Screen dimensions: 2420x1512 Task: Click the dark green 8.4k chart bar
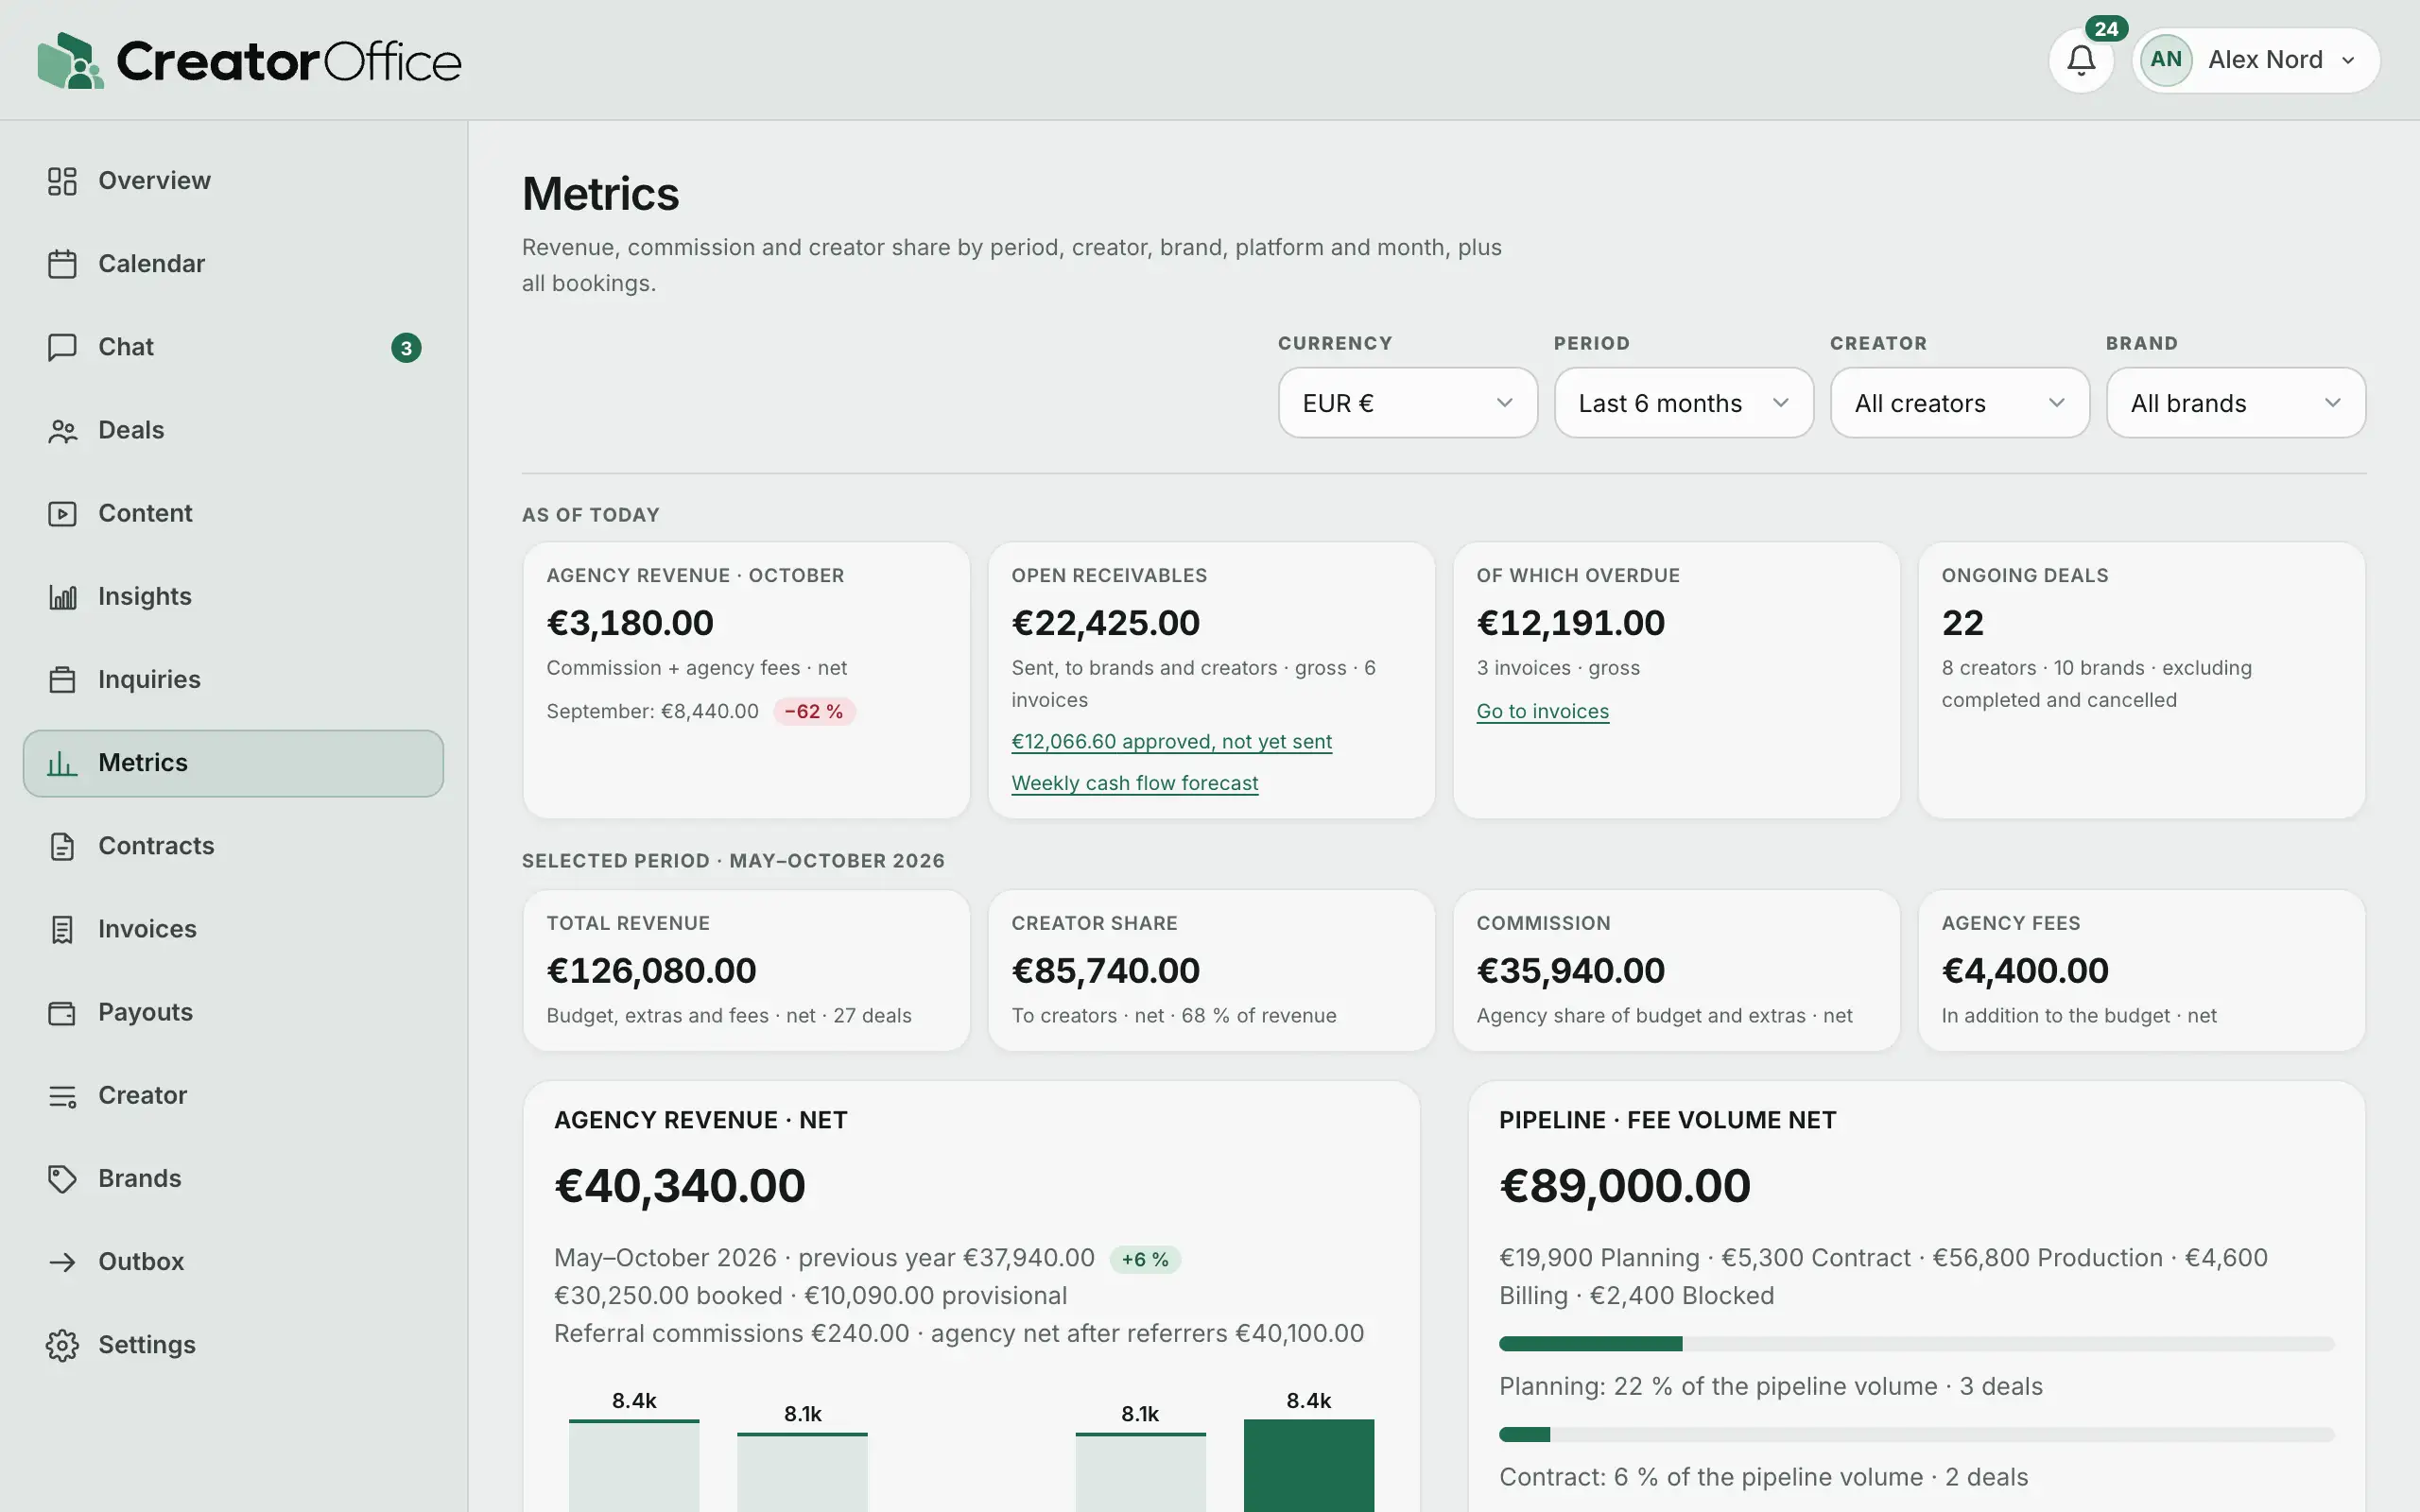[1308, 1465]
